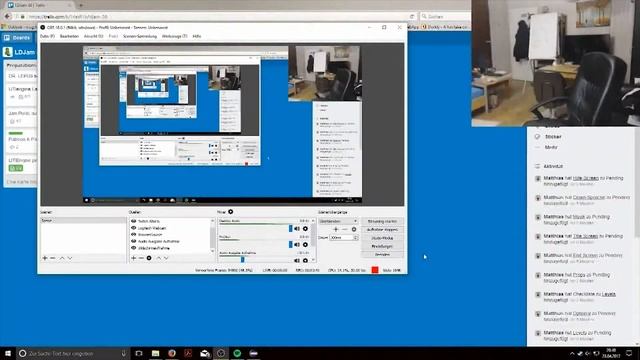The height and width of the screenshot is (360, 640).
Task: Remove selected scene with minus icon
Action: [53, 258]
